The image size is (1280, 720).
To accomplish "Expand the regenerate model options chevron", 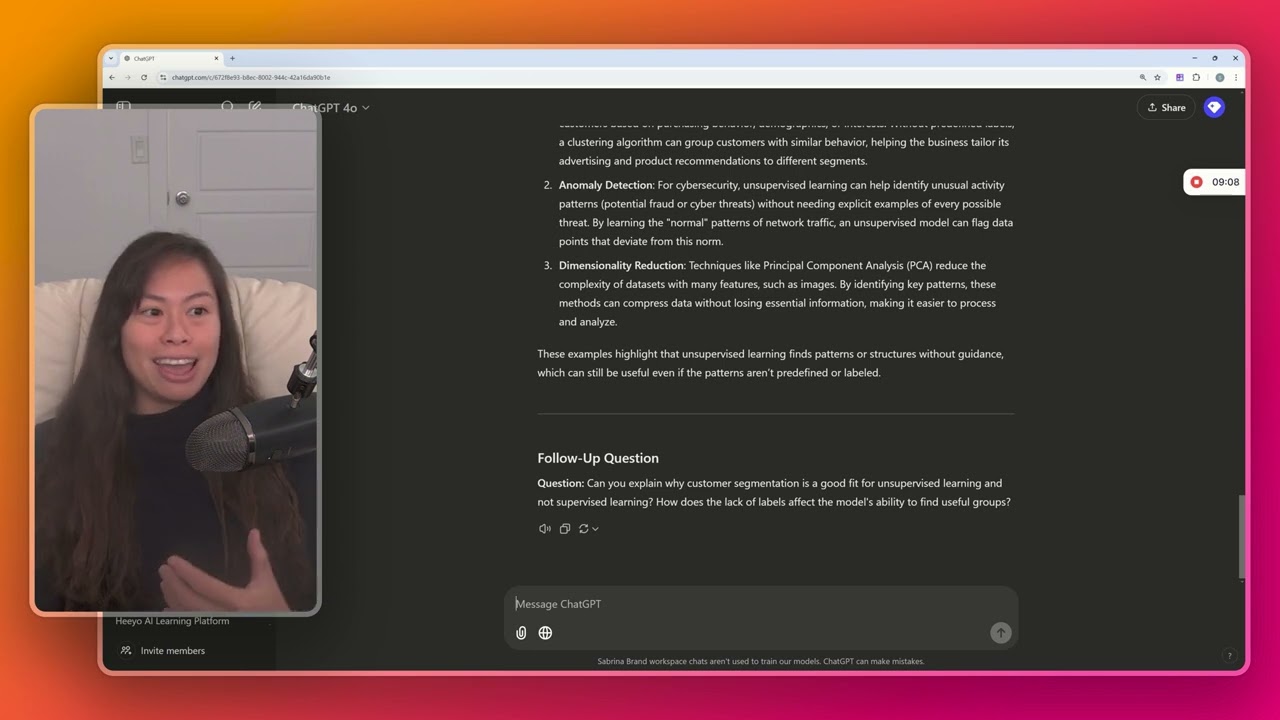I will (595, 529).
